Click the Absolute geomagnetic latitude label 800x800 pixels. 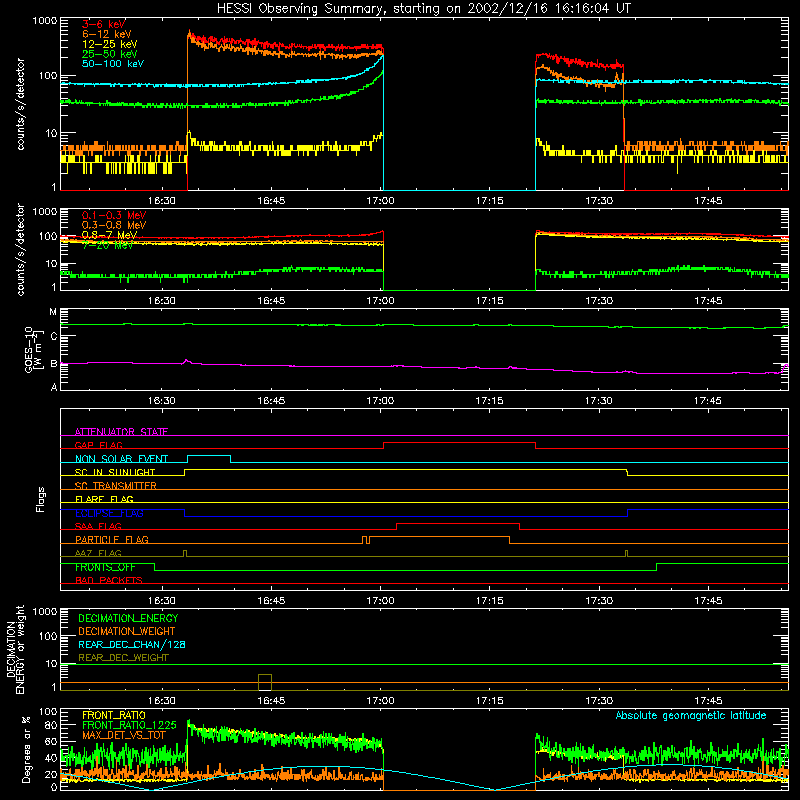pos(691,715)
